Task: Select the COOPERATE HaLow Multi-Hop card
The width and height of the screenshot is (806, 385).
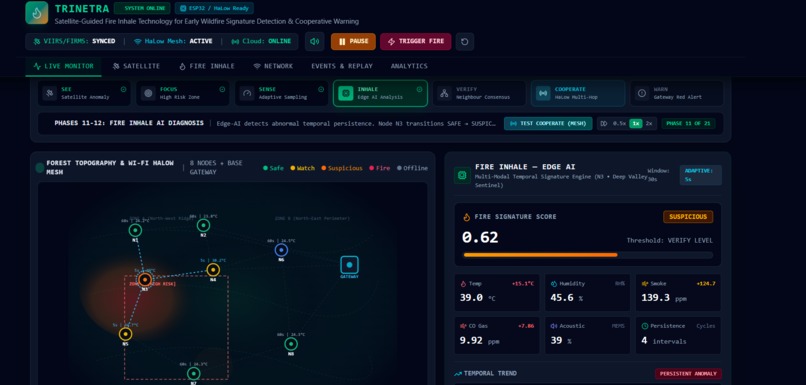Action: tap(578, 93)
